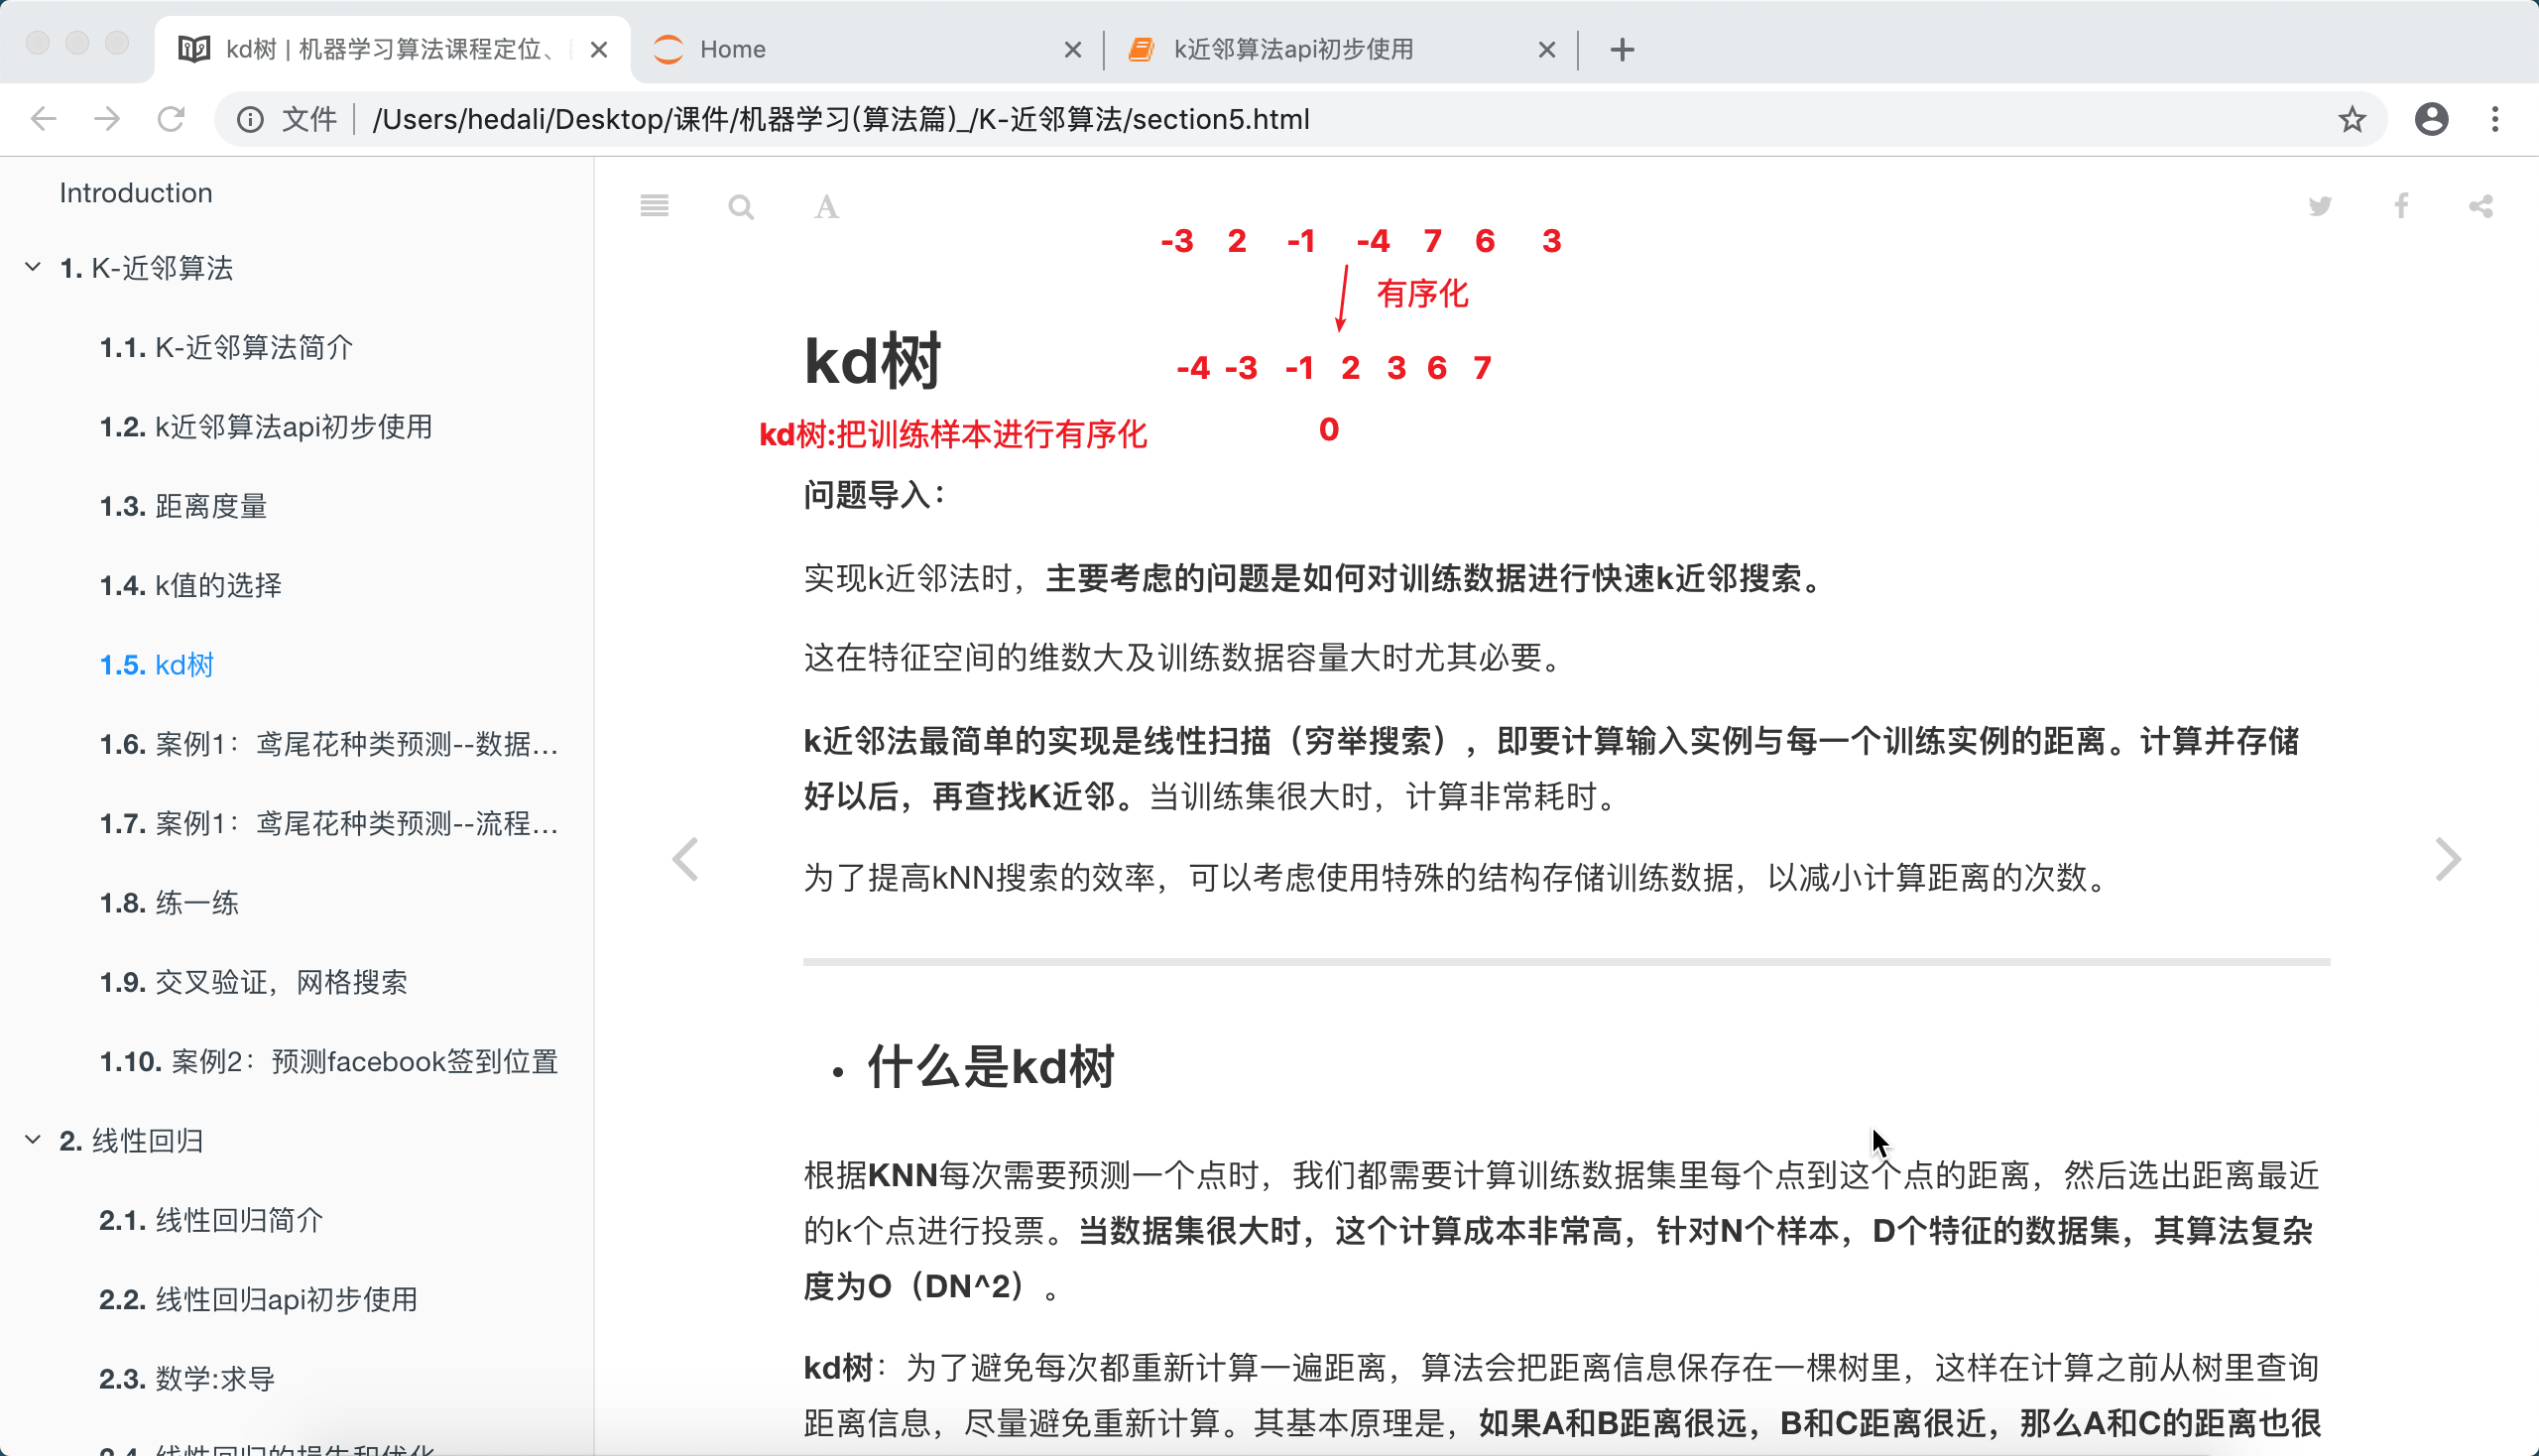Open the share options icon
Screen dimensions: 2539x1456
[x=2481, y=207]
